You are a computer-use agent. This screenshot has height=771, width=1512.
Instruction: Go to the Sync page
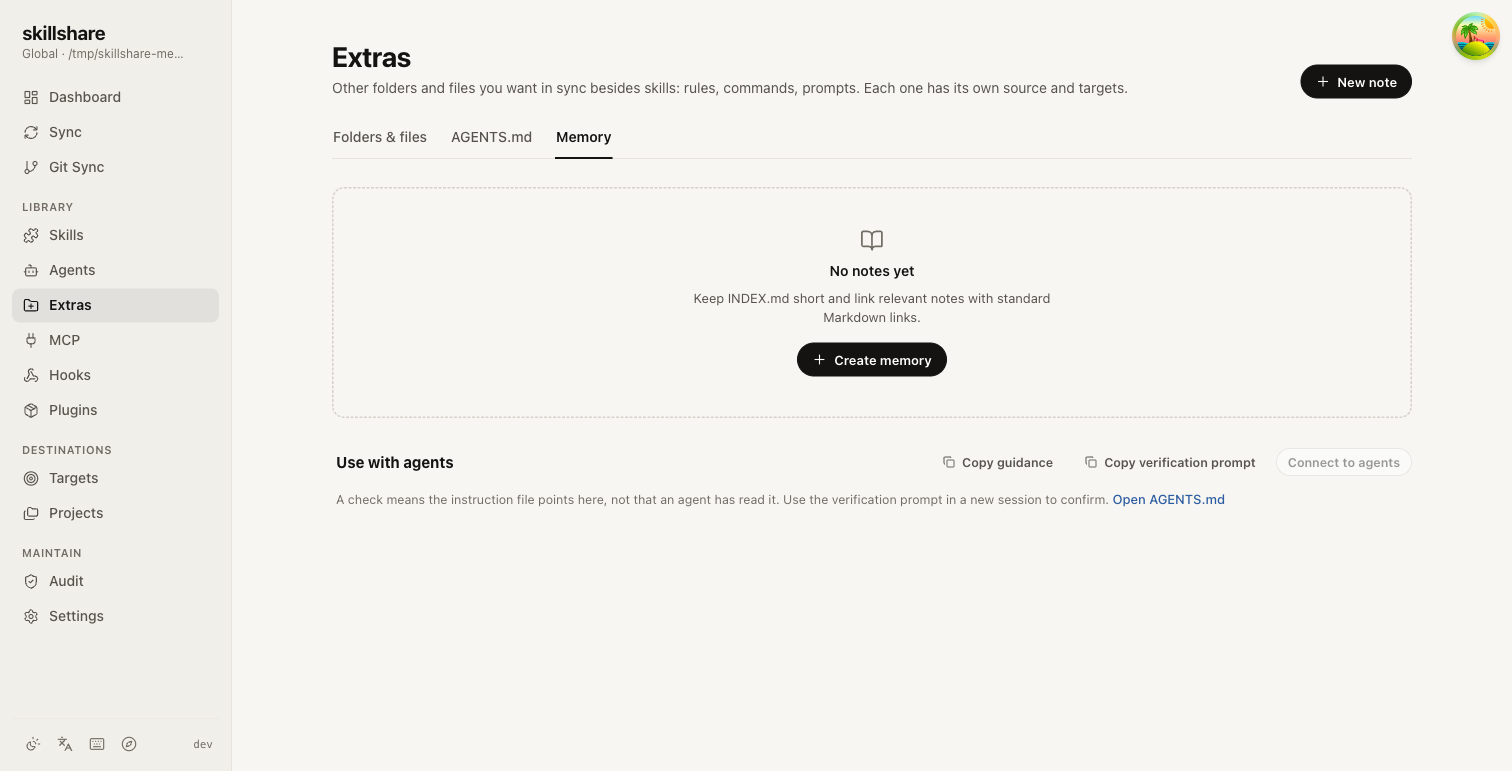[x=115, y=132]
